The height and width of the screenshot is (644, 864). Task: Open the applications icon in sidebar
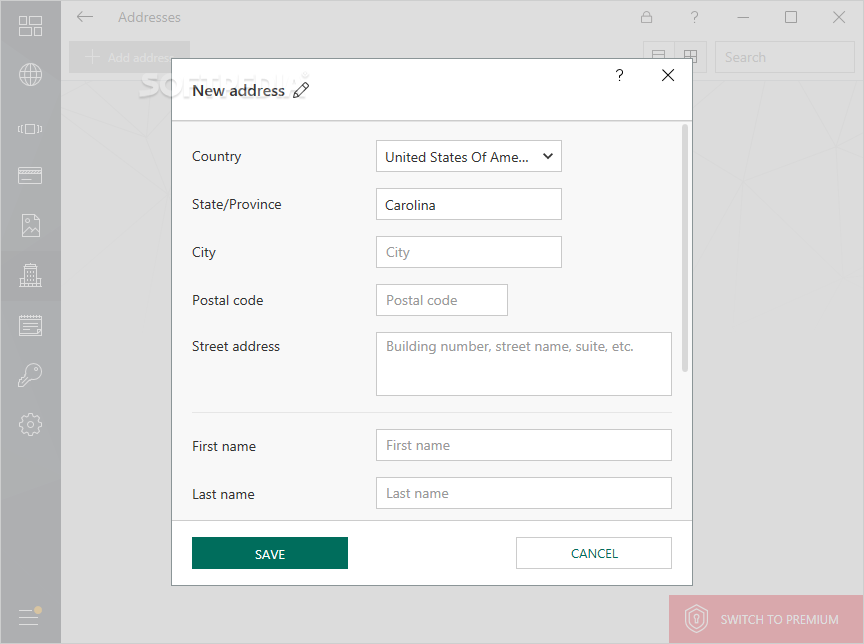tap(30, 129)
